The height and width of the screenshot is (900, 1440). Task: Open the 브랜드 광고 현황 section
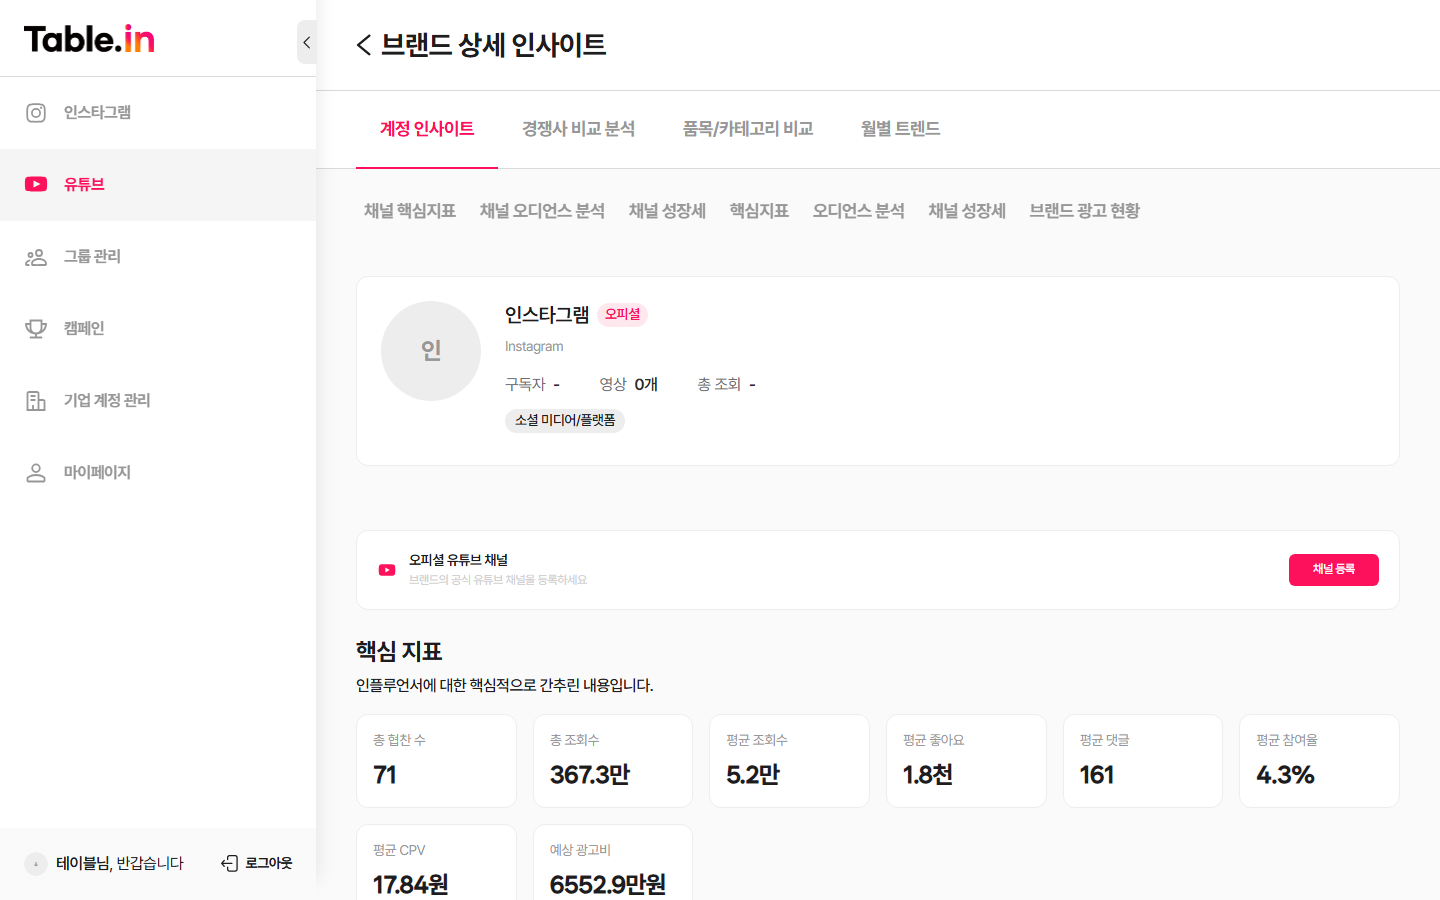point(1084,211)
